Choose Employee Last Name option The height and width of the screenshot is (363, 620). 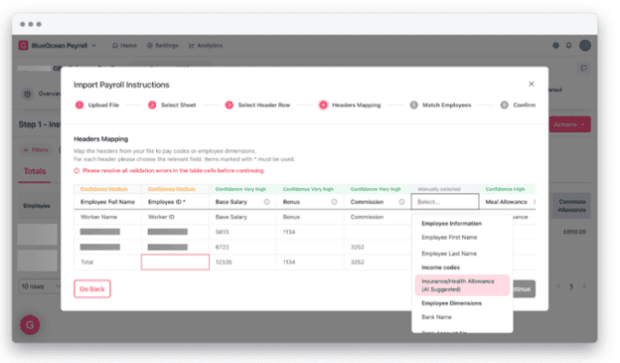pos(449,253)
